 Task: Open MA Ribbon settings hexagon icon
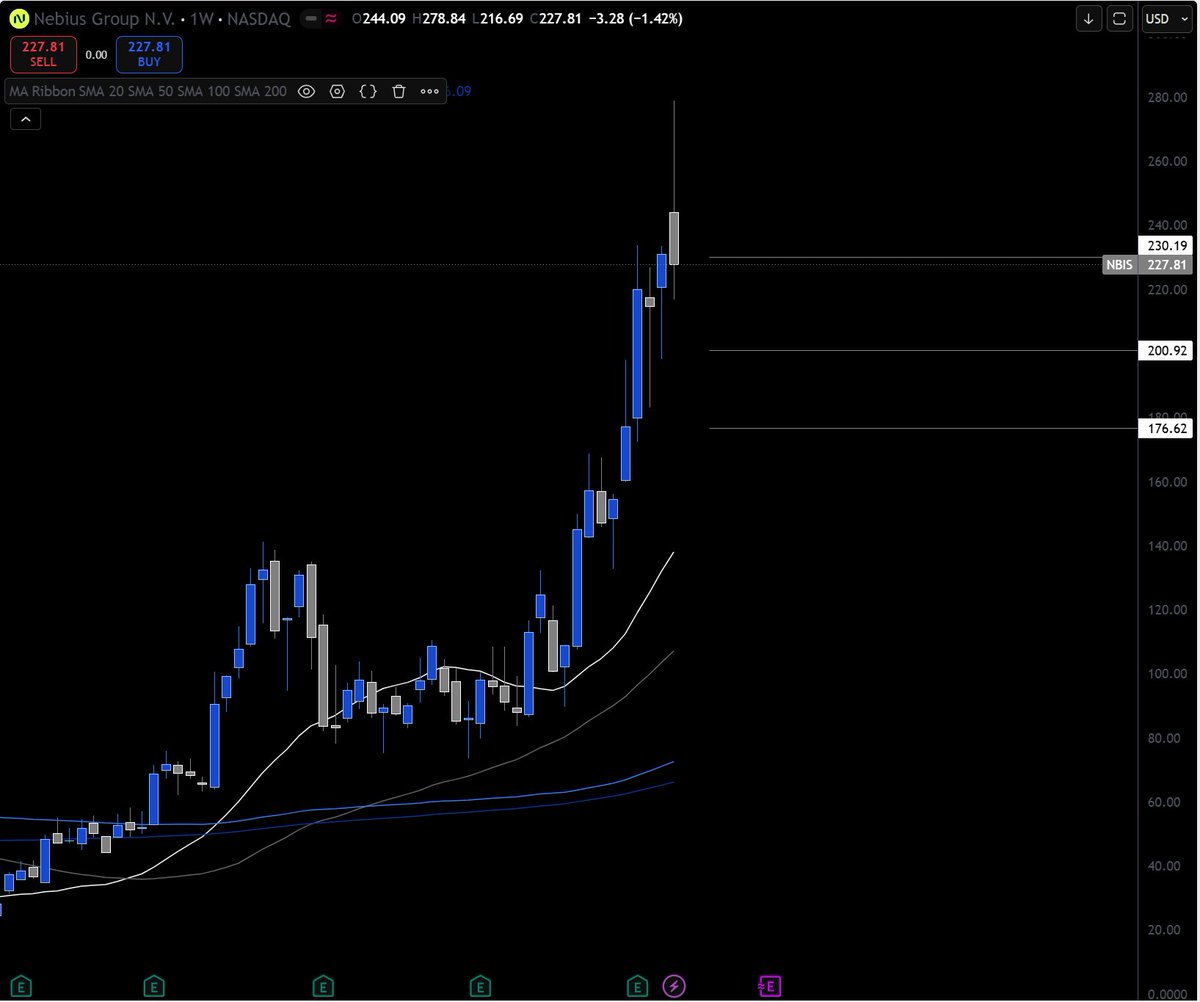[337, 91]
